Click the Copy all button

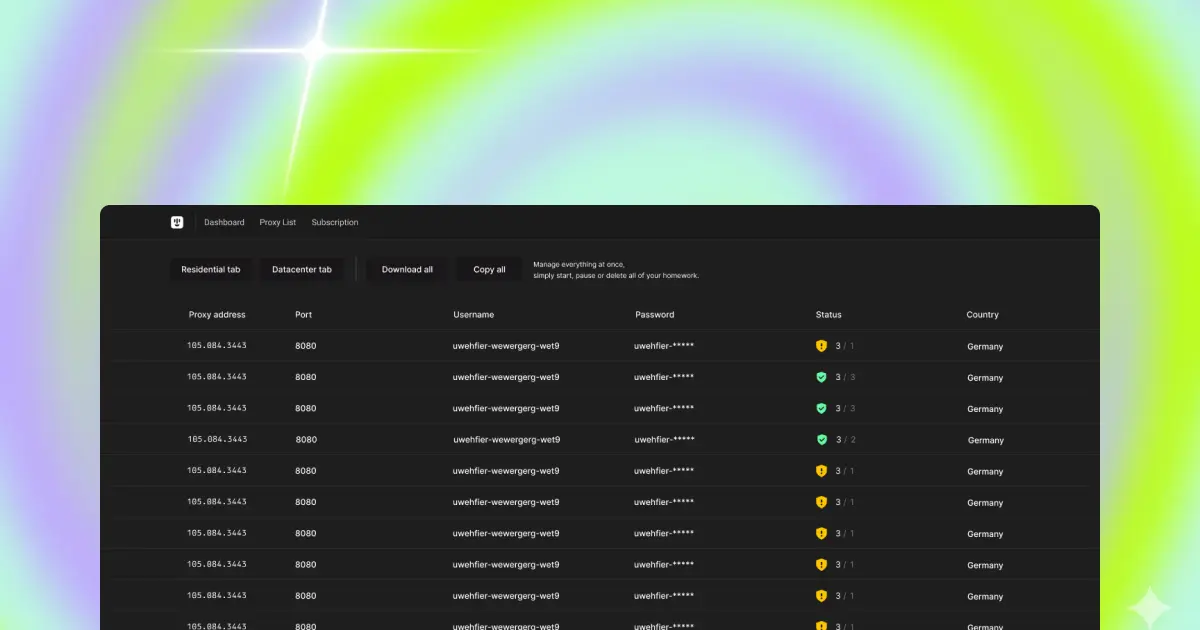[489, 269]
